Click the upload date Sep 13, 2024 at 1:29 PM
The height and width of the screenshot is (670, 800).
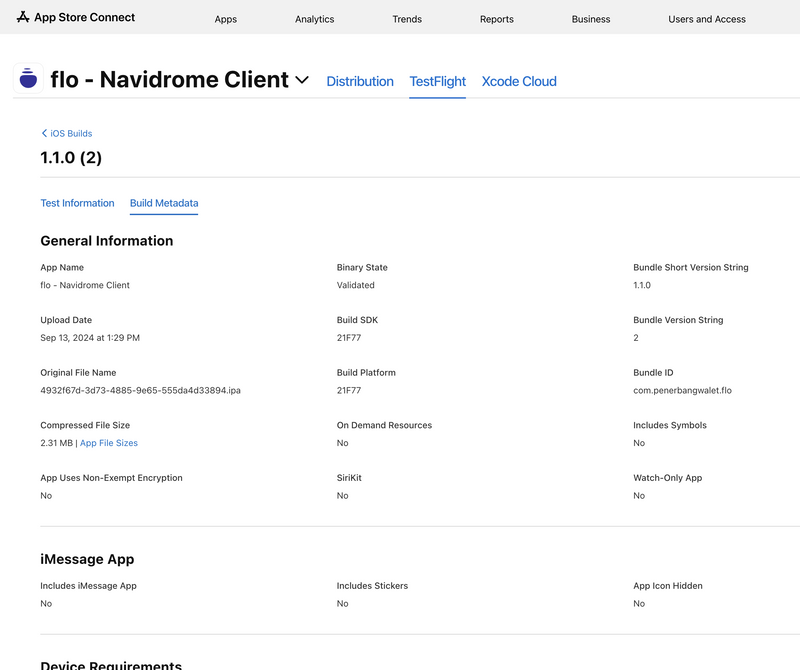[x=90, y=338]
